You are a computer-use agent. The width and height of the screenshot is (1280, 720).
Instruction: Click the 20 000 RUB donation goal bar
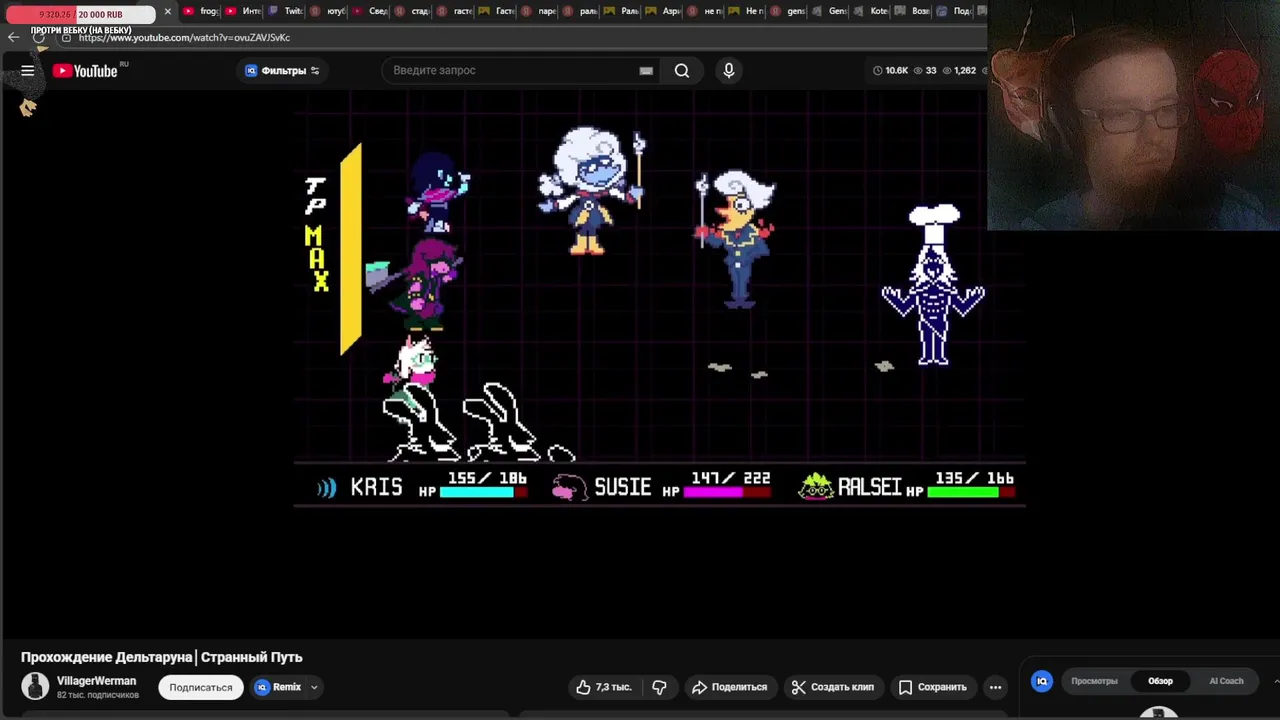click(80, 15)
